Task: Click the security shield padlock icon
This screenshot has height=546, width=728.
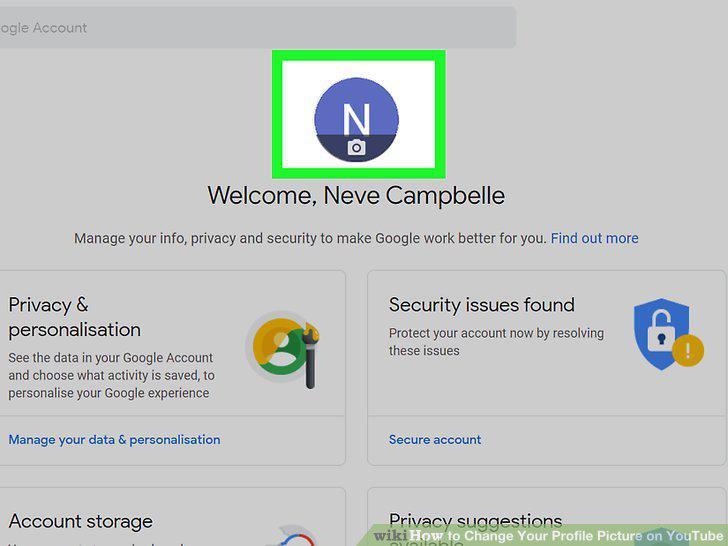Action: click(661, 333)
